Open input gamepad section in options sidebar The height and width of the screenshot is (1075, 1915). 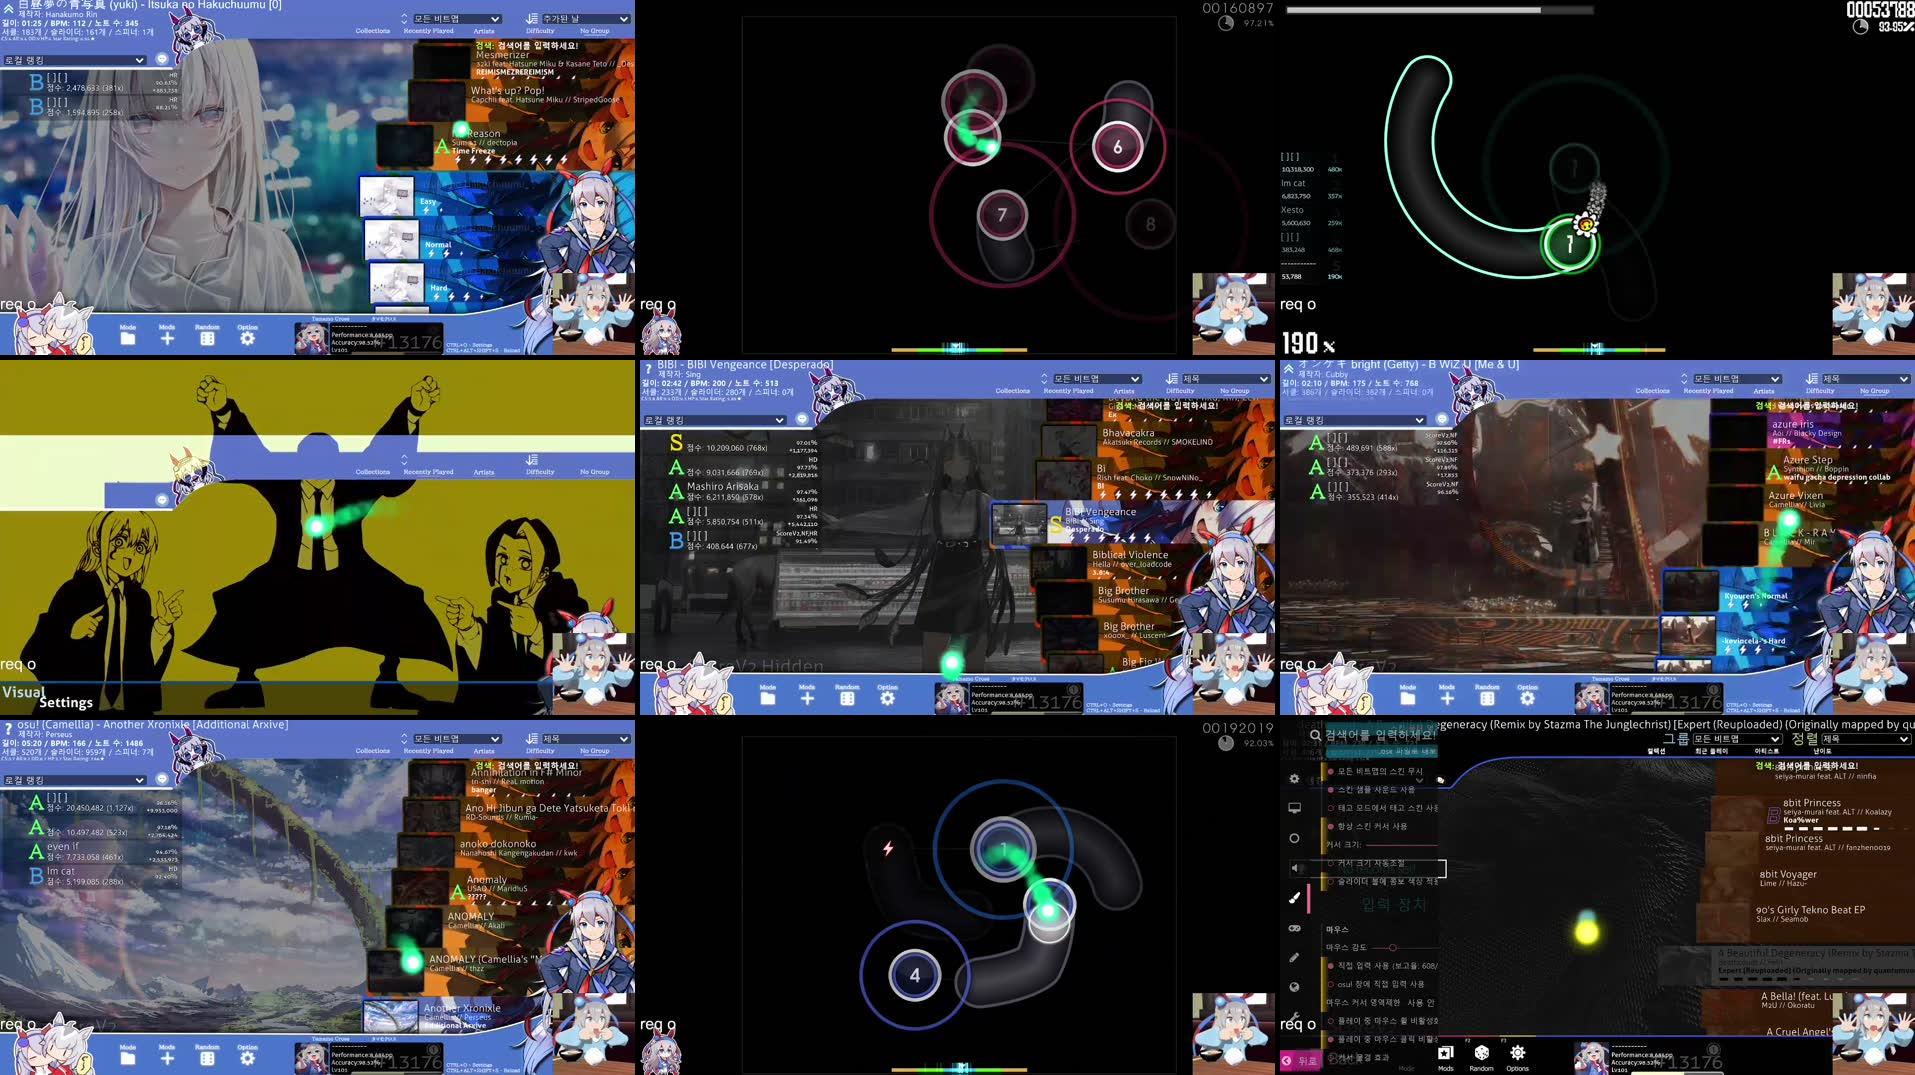tap(1294, 928)
